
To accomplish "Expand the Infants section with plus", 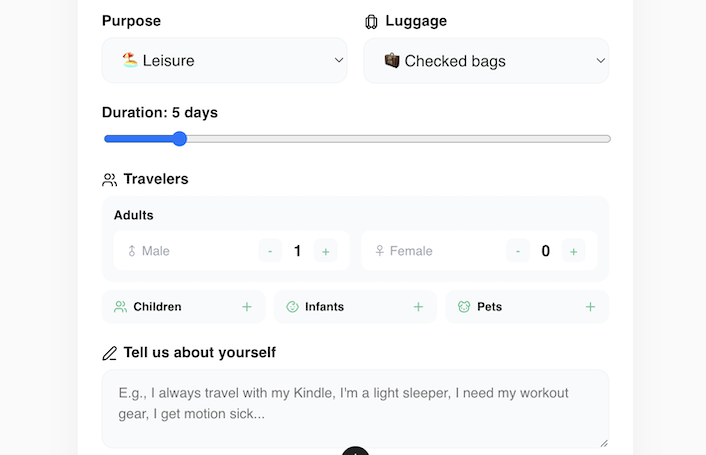I will click(x=418, y=307).
